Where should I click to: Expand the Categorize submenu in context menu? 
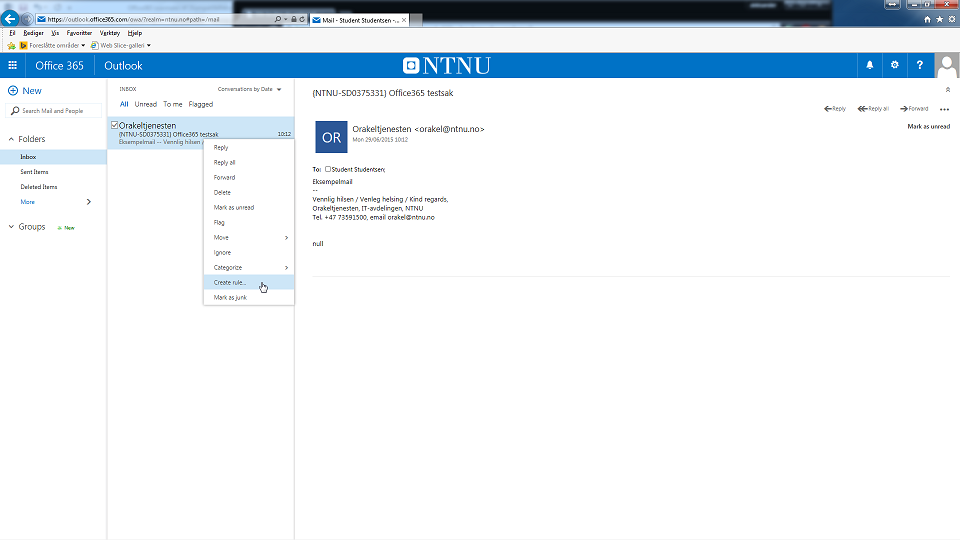click(286, 268)
